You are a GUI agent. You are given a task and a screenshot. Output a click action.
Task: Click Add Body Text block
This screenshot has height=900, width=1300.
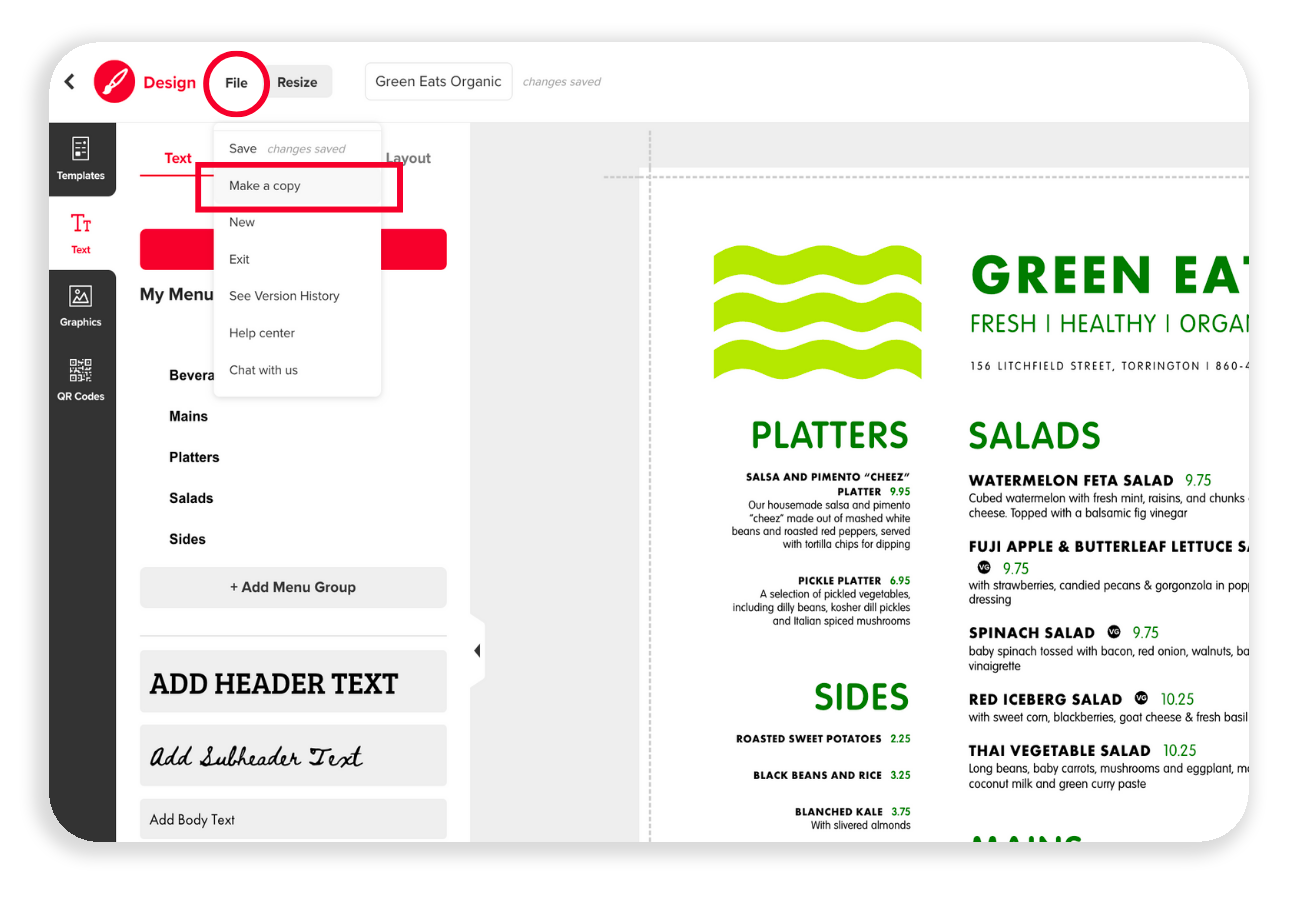tap(293, 819)
